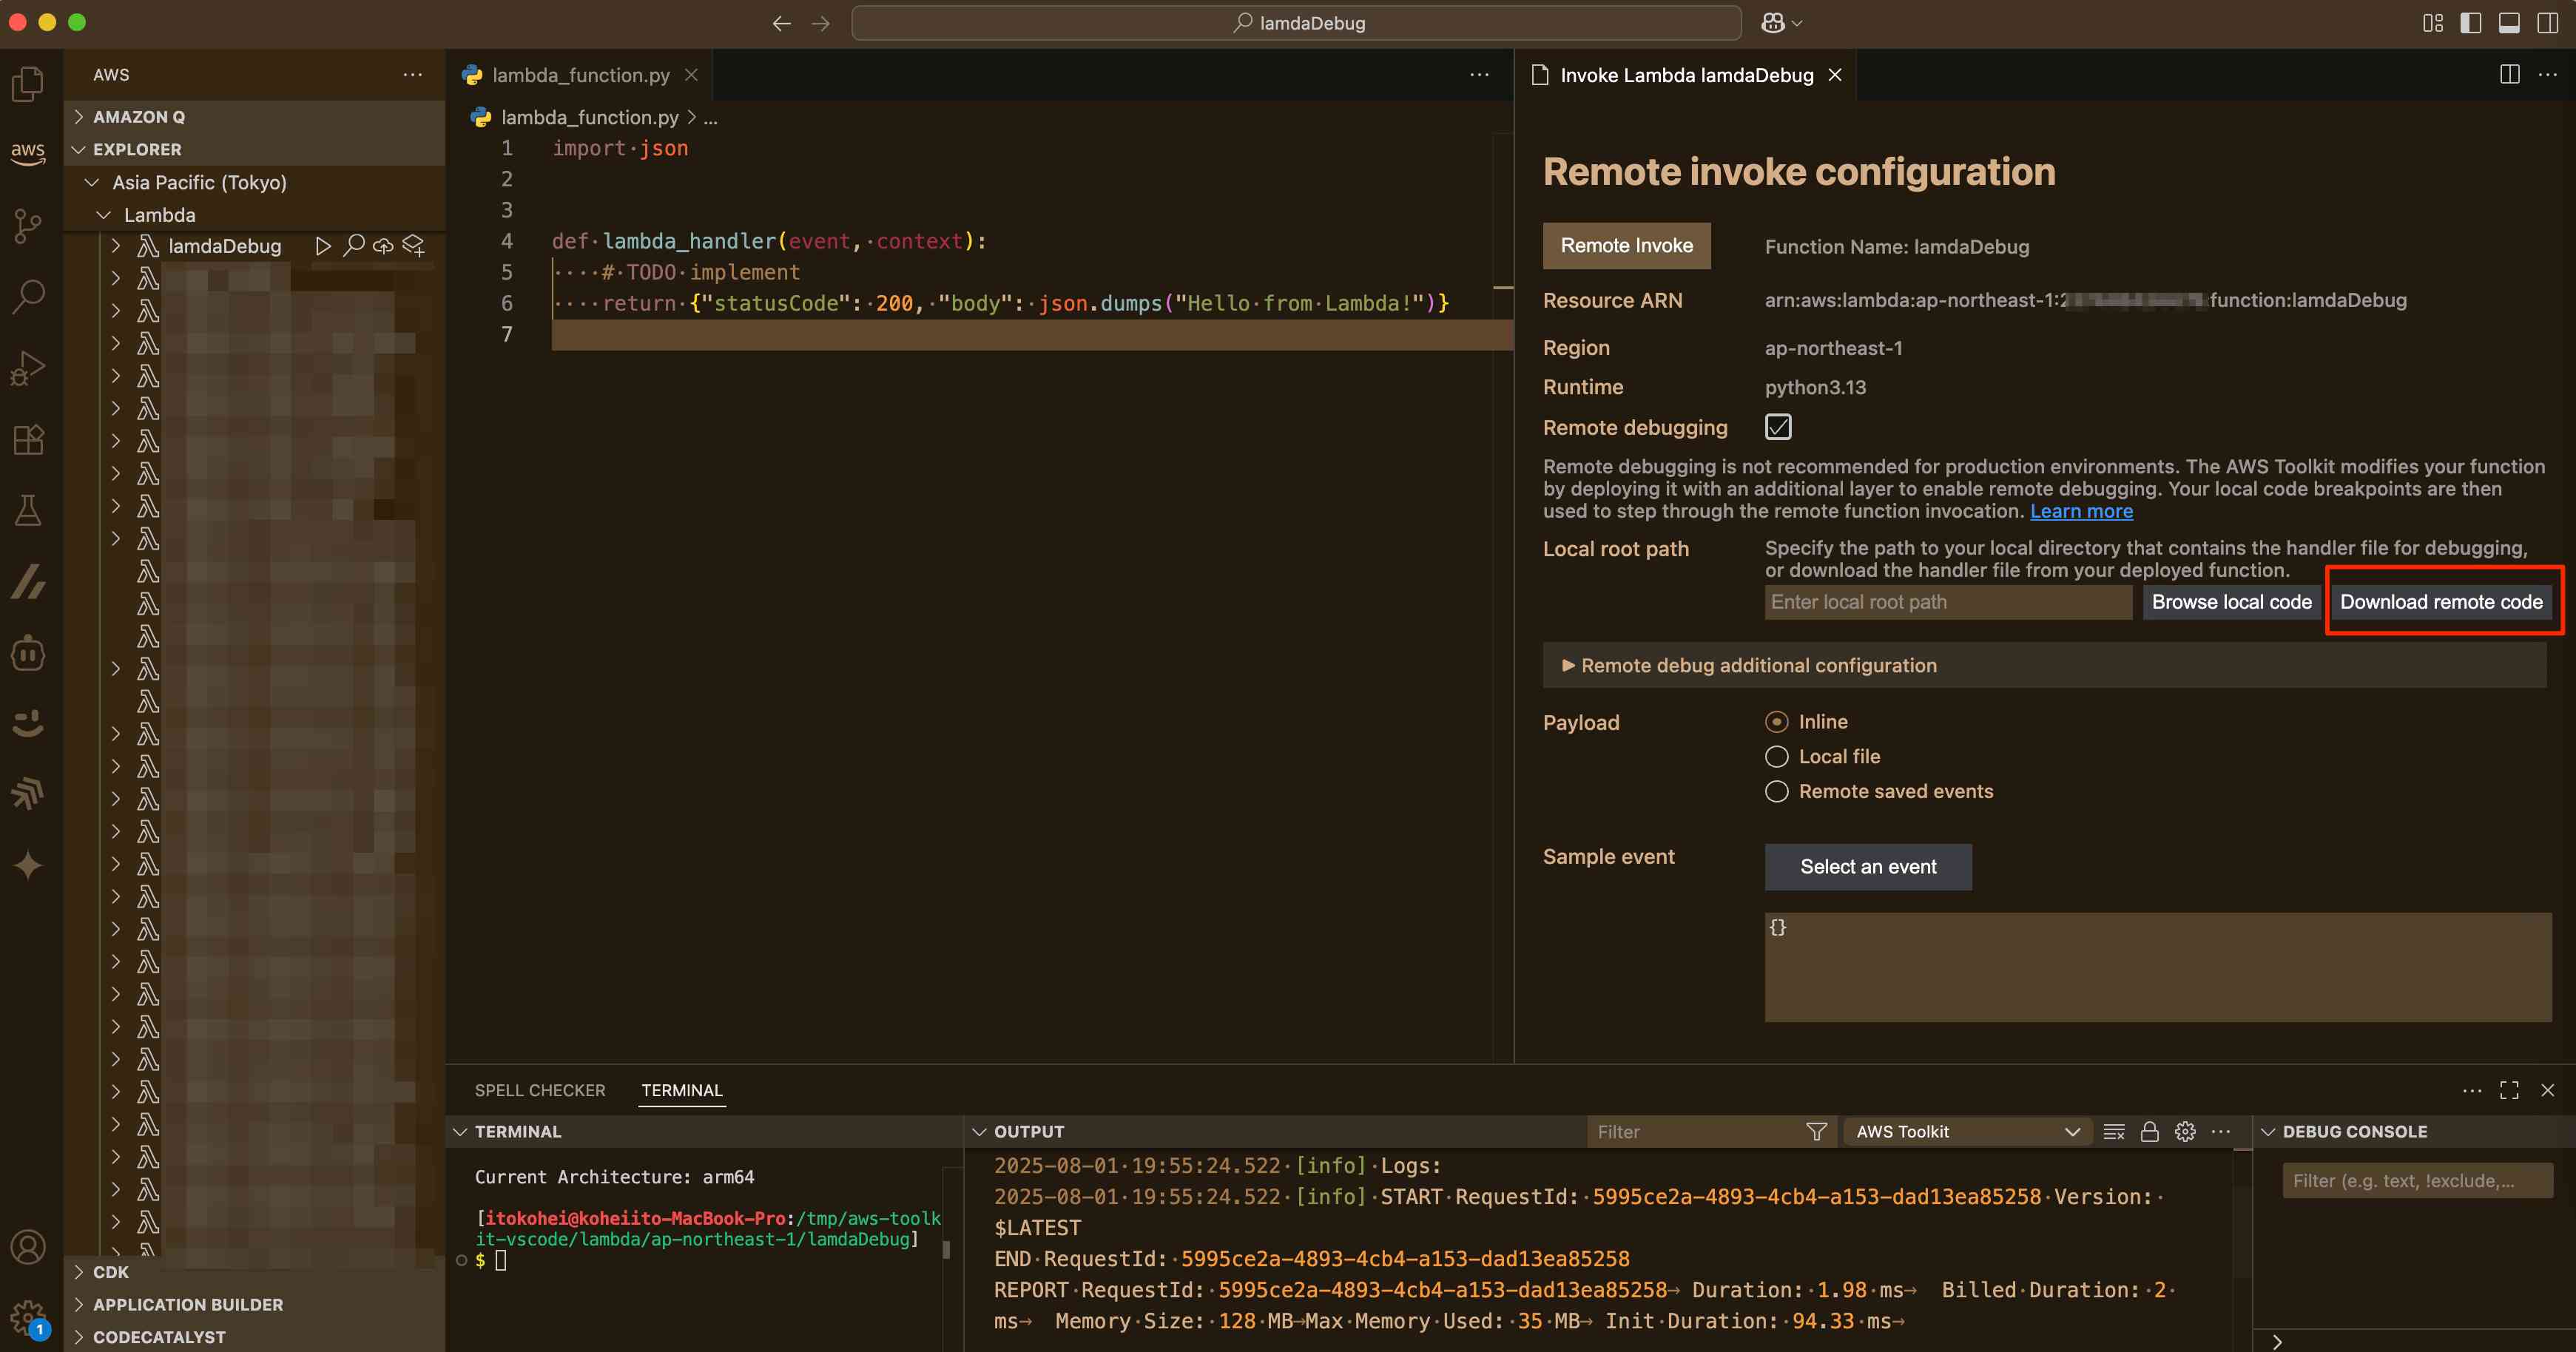Expand the CDK section
This screenshot has height=1352, width=2576.
point(110,1272)
